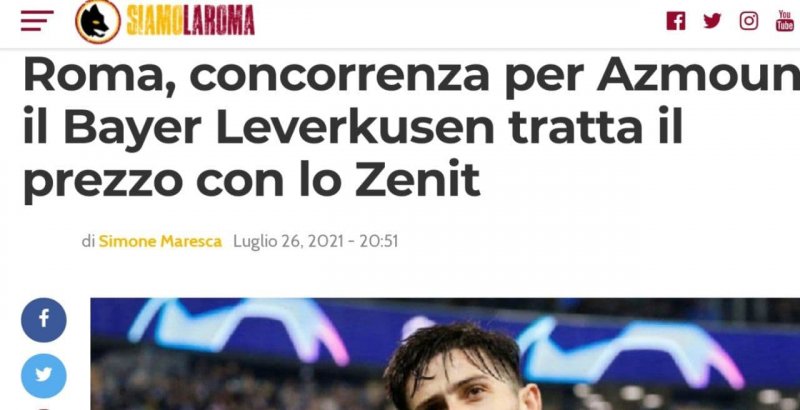Click the Luglio 26, 2021 publication date
This screenshot has width=800, height=410.
(x=289, y=241)
